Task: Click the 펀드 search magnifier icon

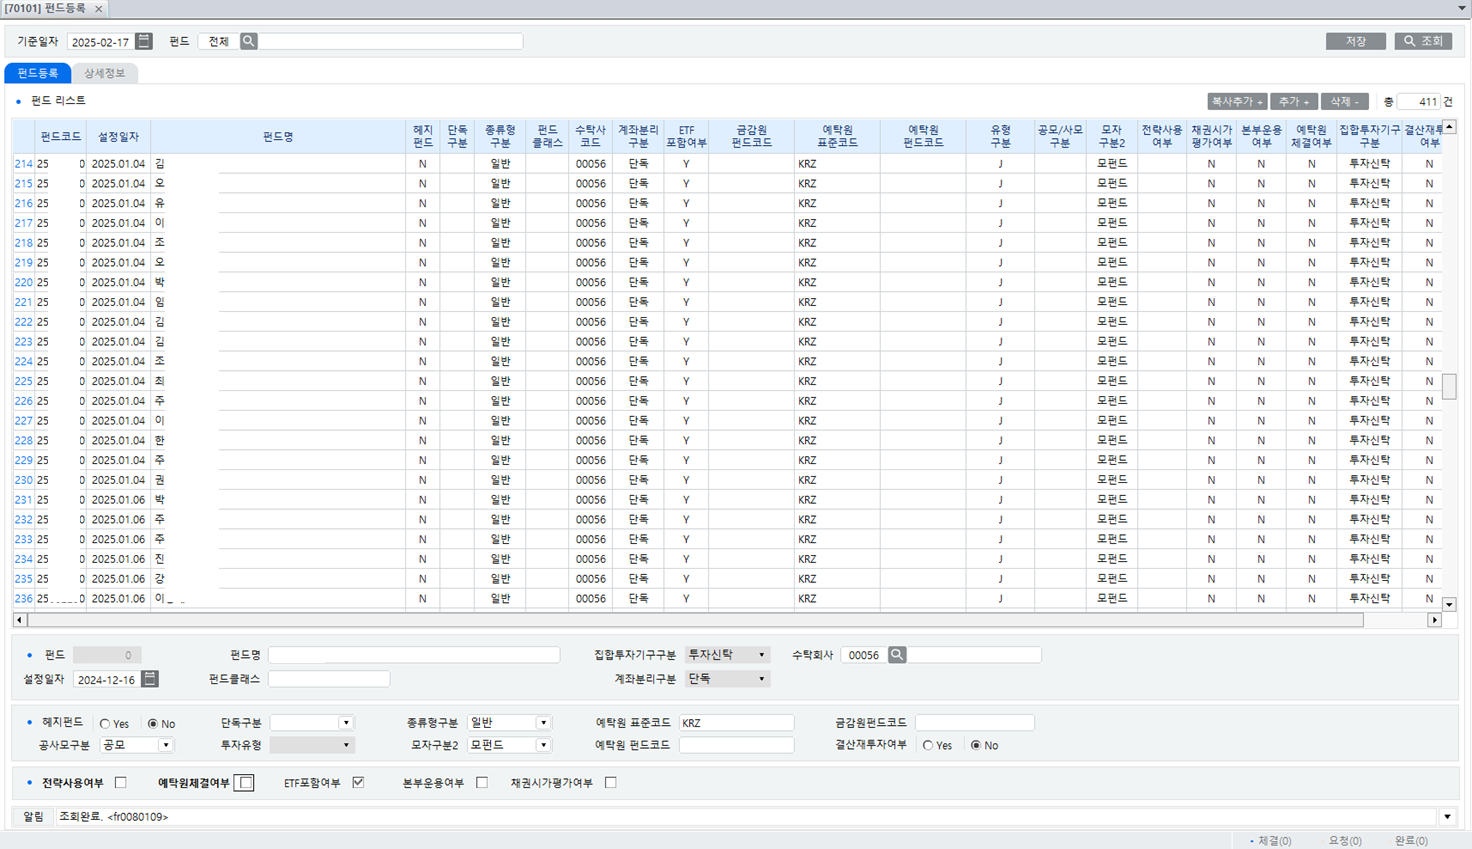Action: pyautogui.click(x=249, y=41)
